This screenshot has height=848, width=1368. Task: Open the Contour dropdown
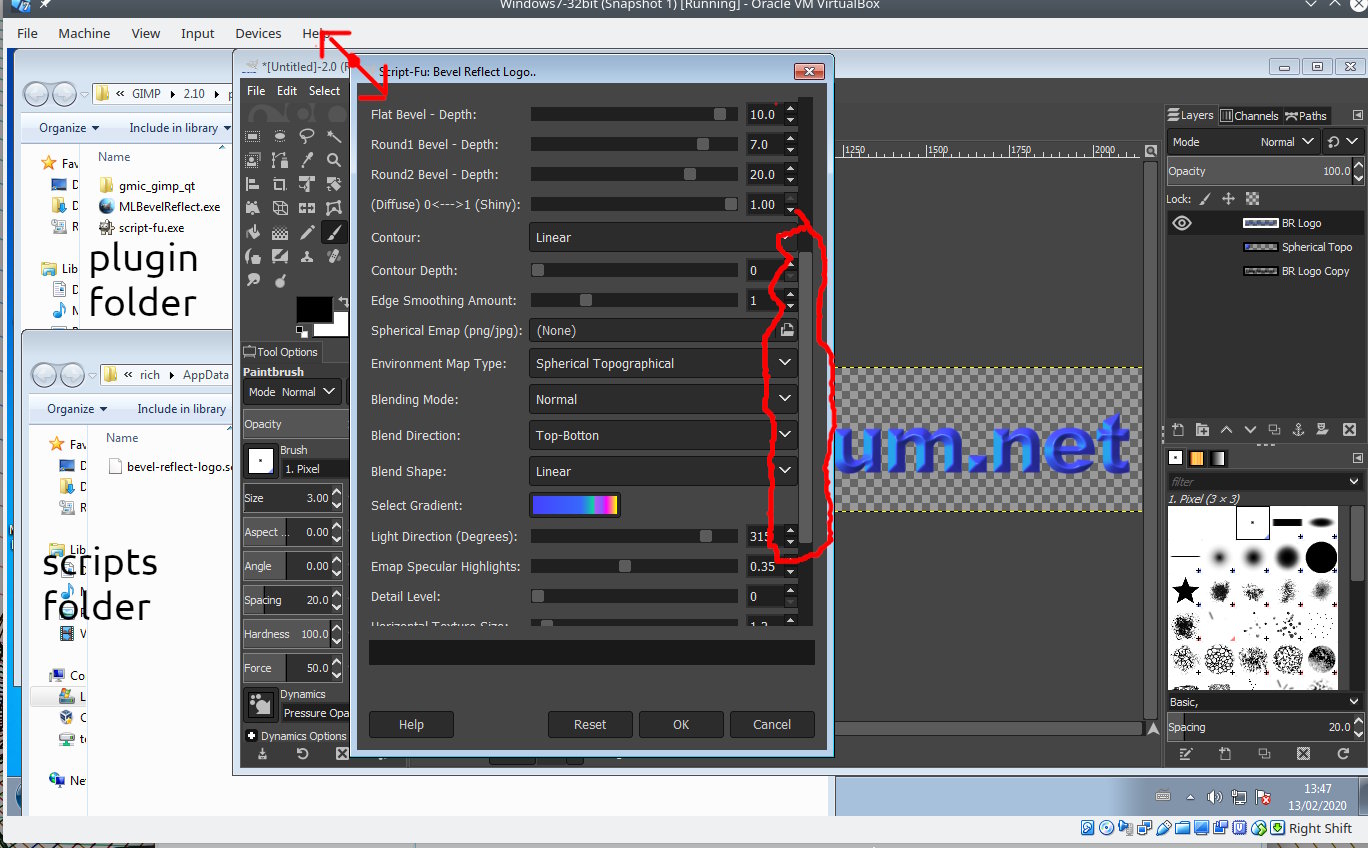[x=663, y=237]
